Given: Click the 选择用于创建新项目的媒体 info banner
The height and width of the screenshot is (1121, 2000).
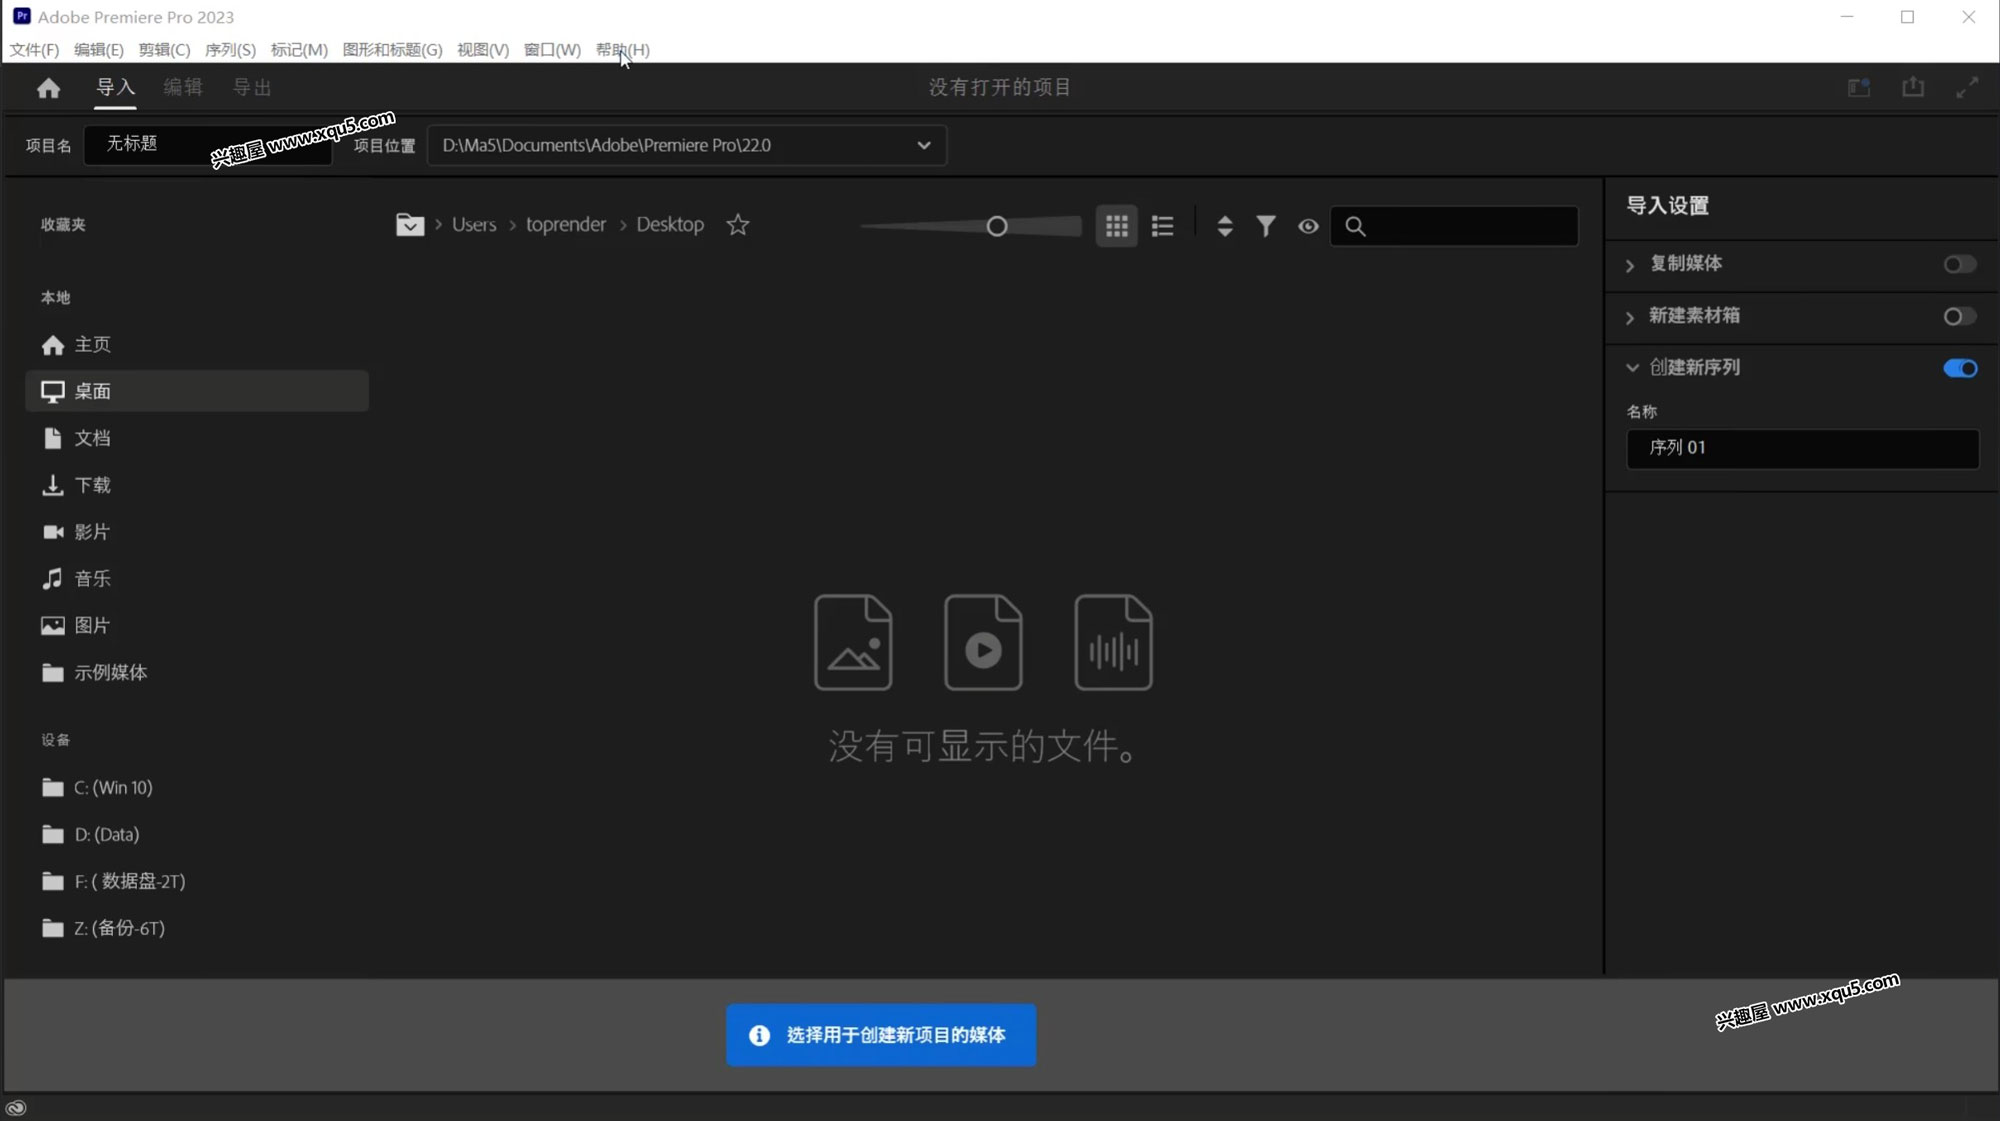Looking at the screenshot, I should click(881, 1035).
